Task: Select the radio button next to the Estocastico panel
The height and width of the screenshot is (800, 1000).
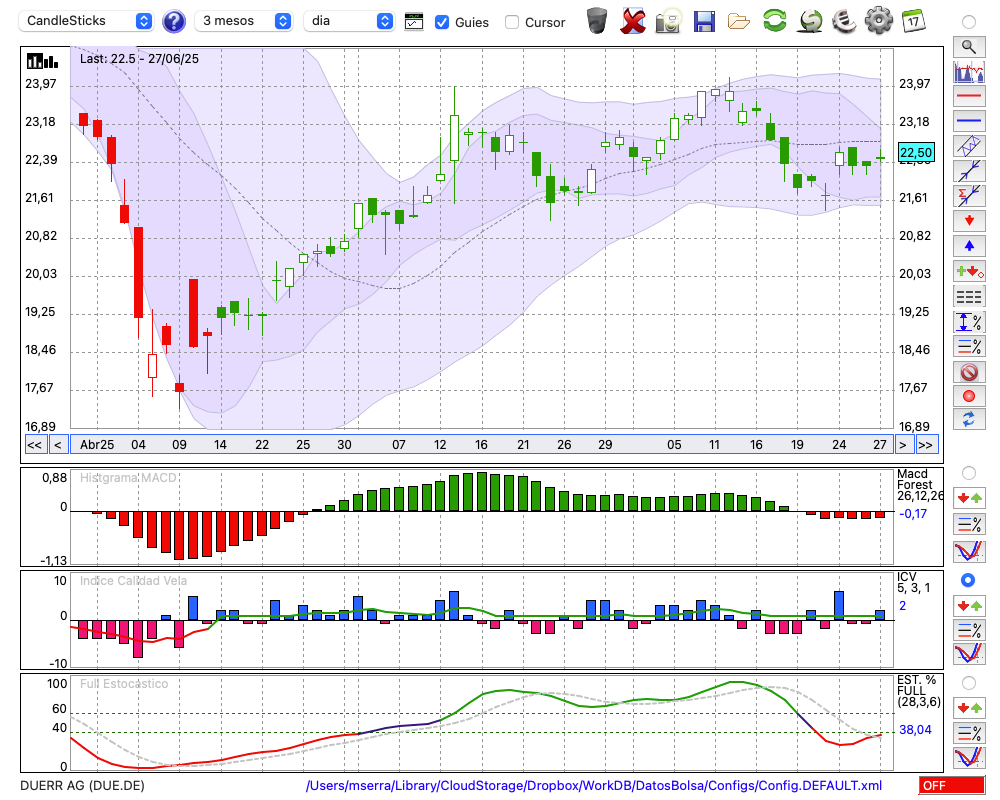Action: coord(968,683)
